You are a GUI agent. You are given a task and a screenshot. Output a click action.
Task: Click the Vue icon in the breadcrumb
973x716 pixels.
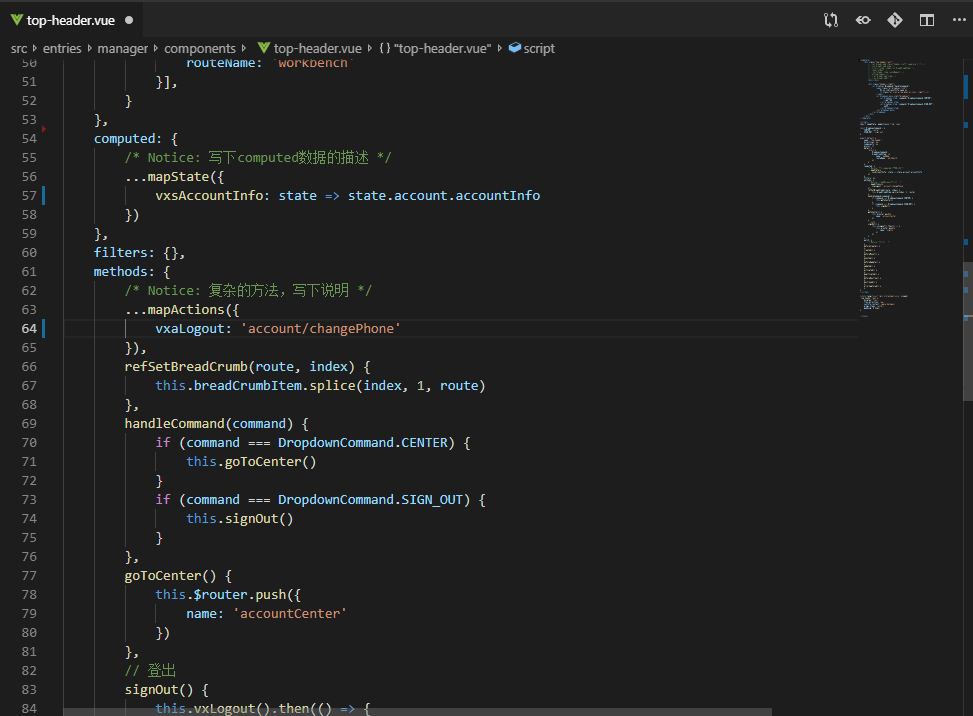tap(264, 48)
